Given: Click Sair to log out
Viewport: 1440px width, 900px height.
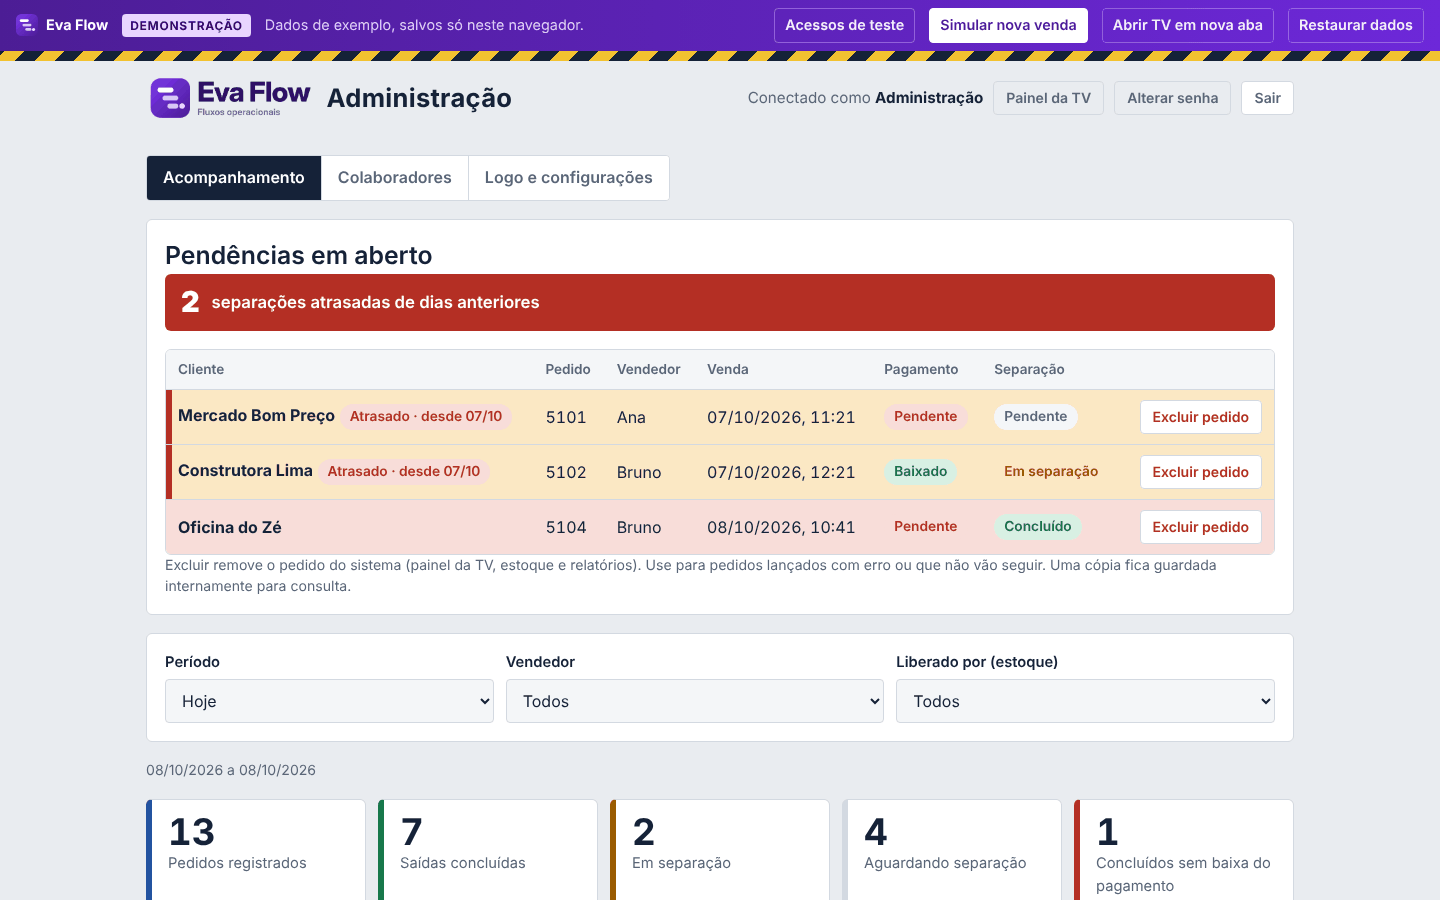Looking at the screenshot, I should [1267, 98].
